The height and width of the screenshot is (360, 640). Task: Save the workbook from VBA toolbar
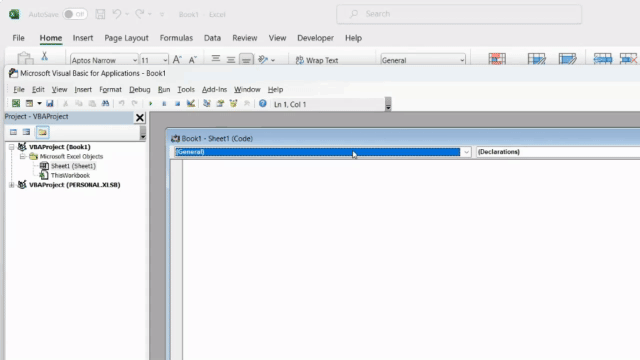click(50, 104)
